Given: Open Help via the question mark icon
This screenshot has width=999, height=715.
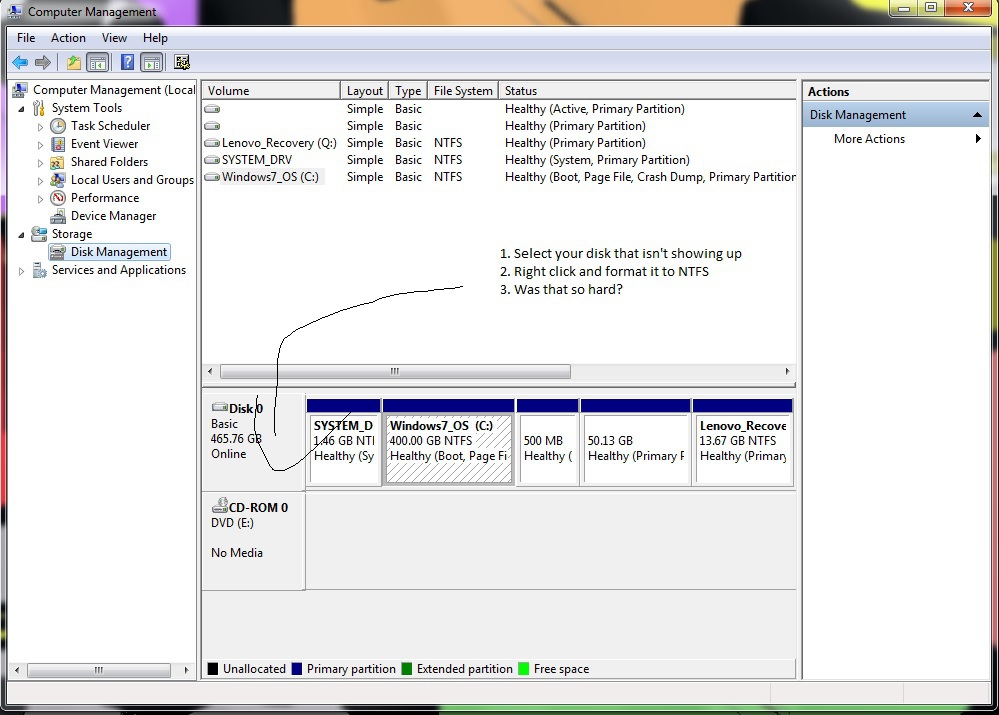Looking at the screenshot, I should click(x=127, y=62).
